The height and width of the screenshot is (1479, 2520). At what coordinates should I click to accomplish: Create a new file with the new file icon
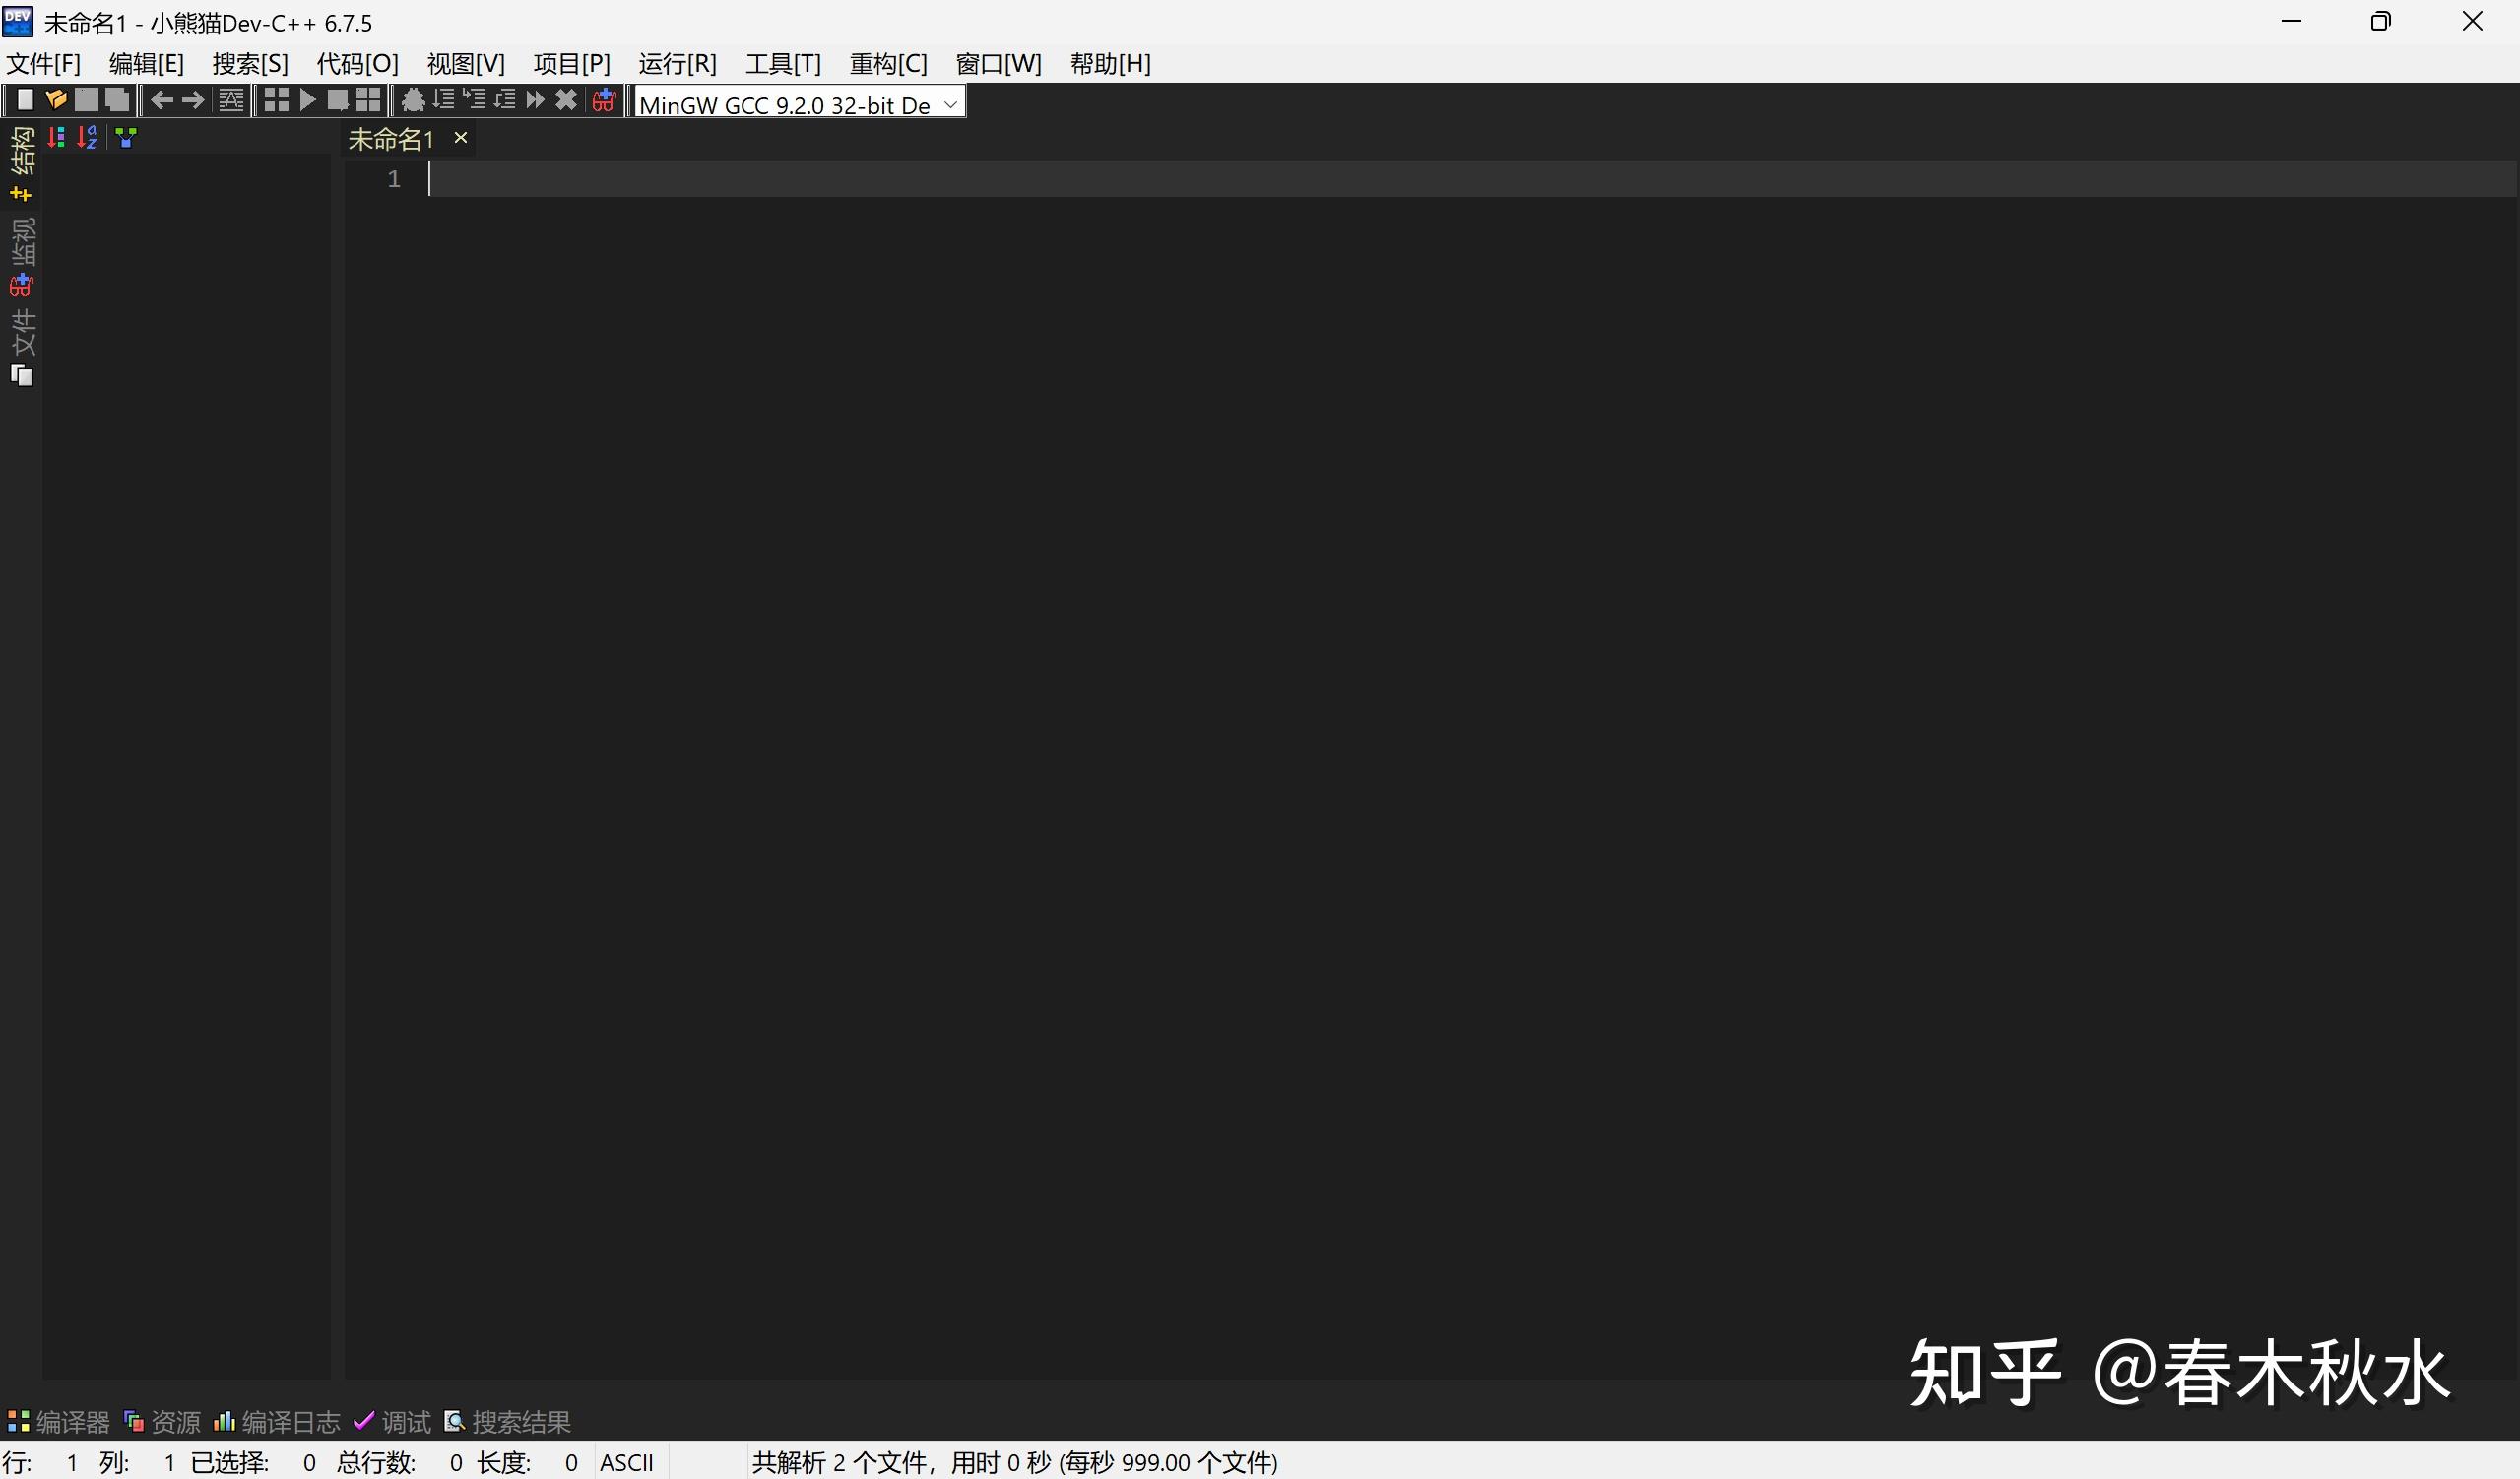pos(24,100)
